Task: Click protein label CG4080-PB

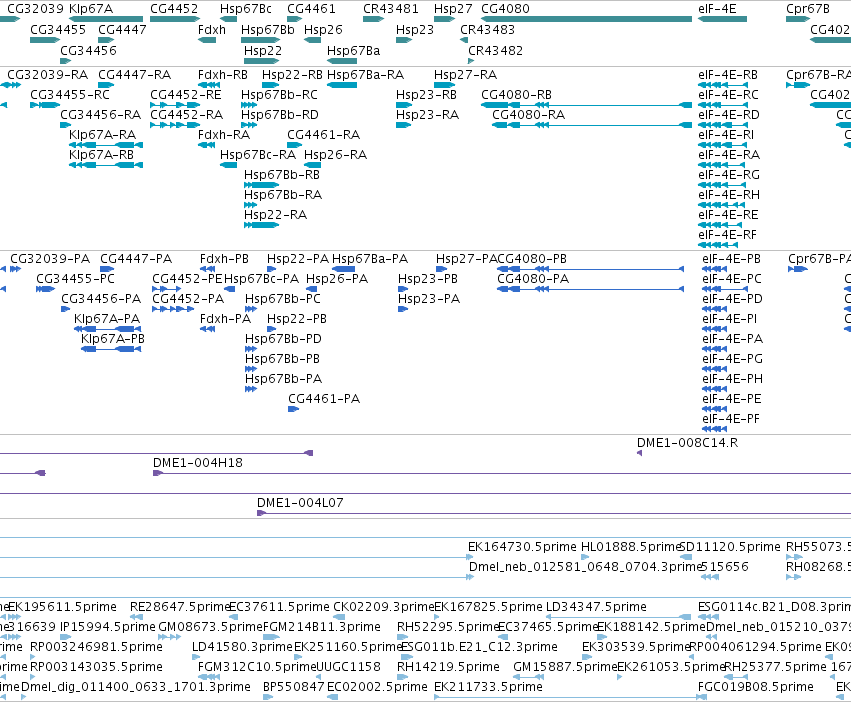Action: [531, 259]
